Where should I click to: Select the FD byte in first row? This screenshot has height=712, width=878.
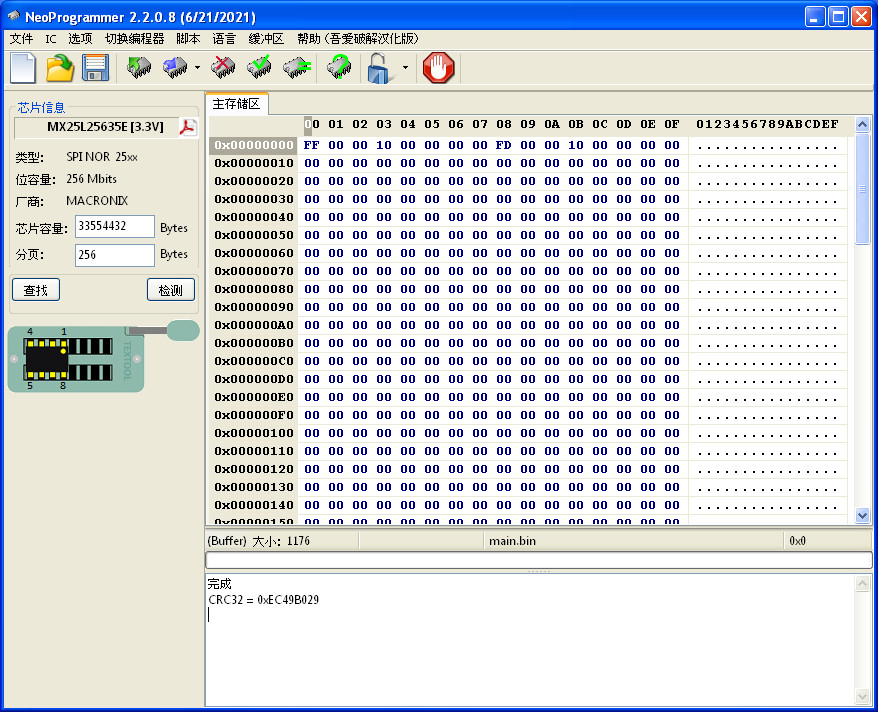click(x=503, y=145)
